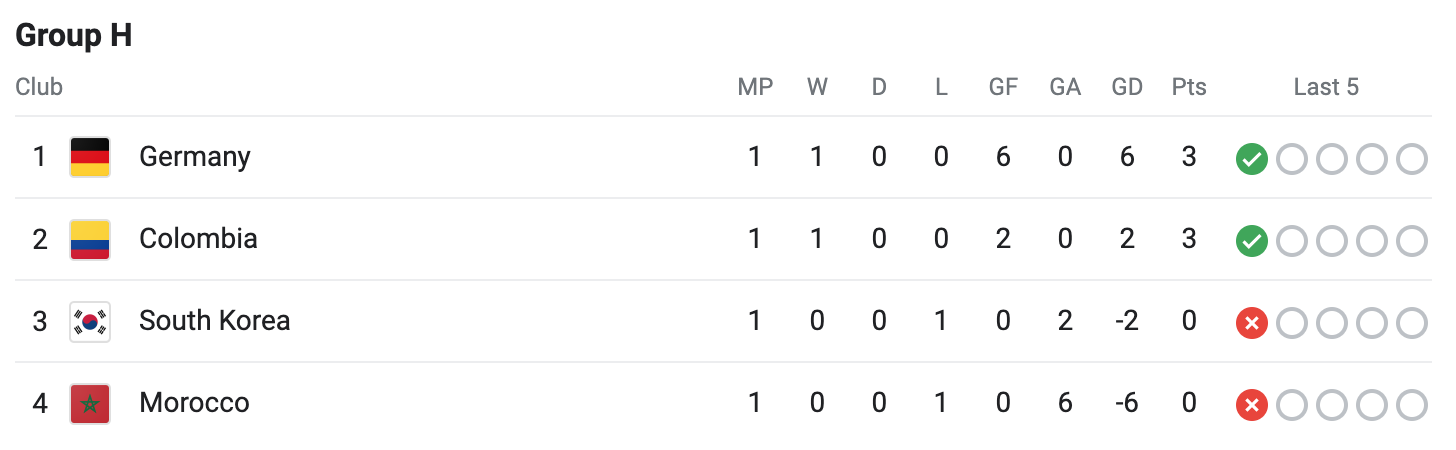Click South Korea's red loss icon
The height and width of the screenshot is (450, 1456).
point(1251,322)
